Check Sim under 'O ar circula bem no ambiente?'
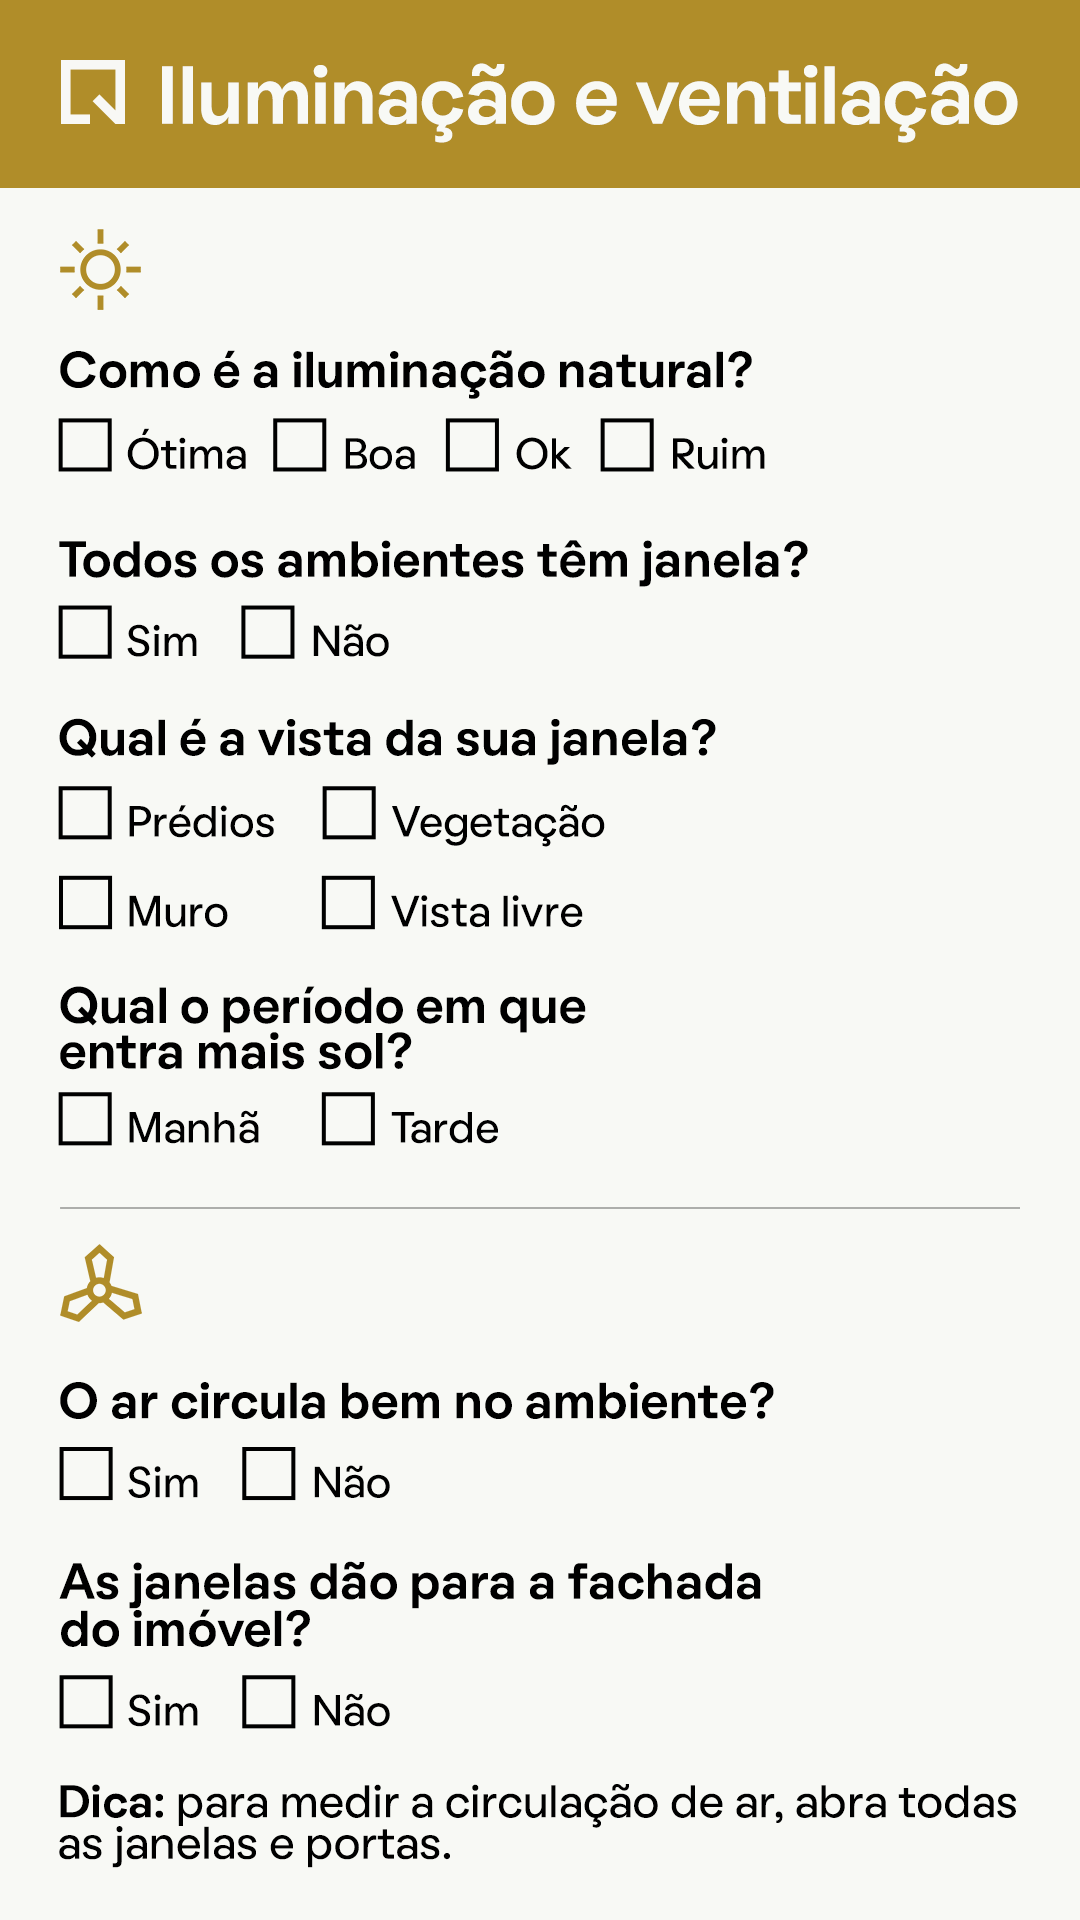Viewport: 1080px width, 1920px height. coord(86,1473)
